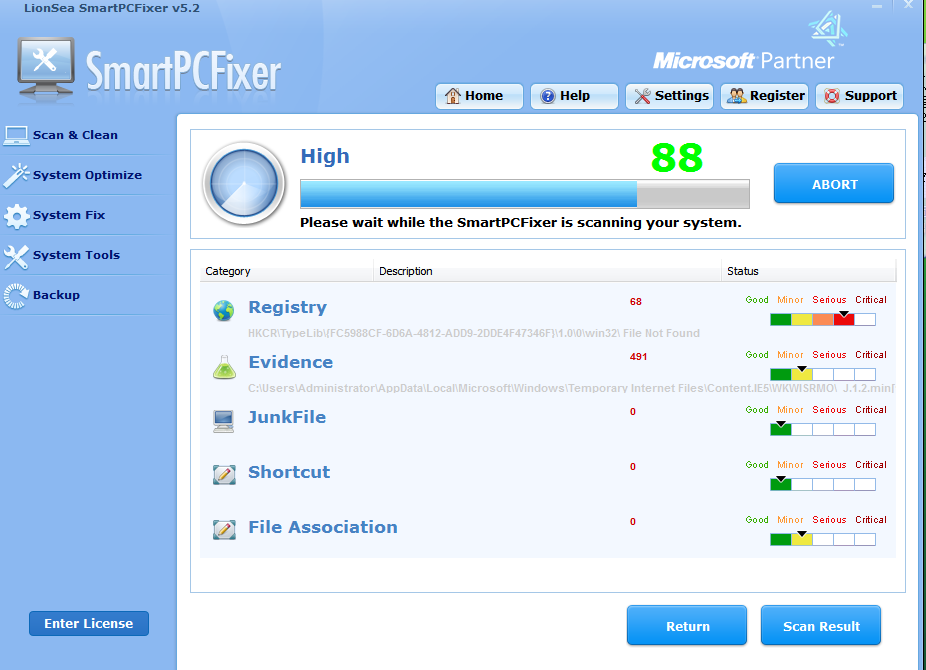This screenshot has width=926, height=670.
Task: Close the SmartPCFixer window
Action: point(908,5)
